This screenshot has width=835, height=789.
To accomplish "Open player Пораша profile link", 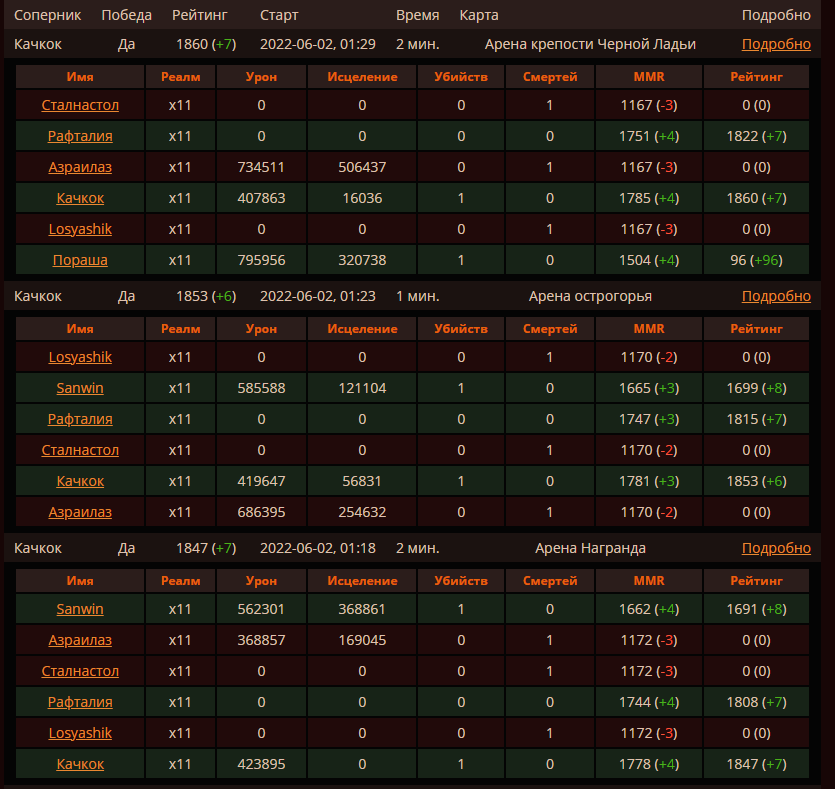I will (x=80, y=260).
